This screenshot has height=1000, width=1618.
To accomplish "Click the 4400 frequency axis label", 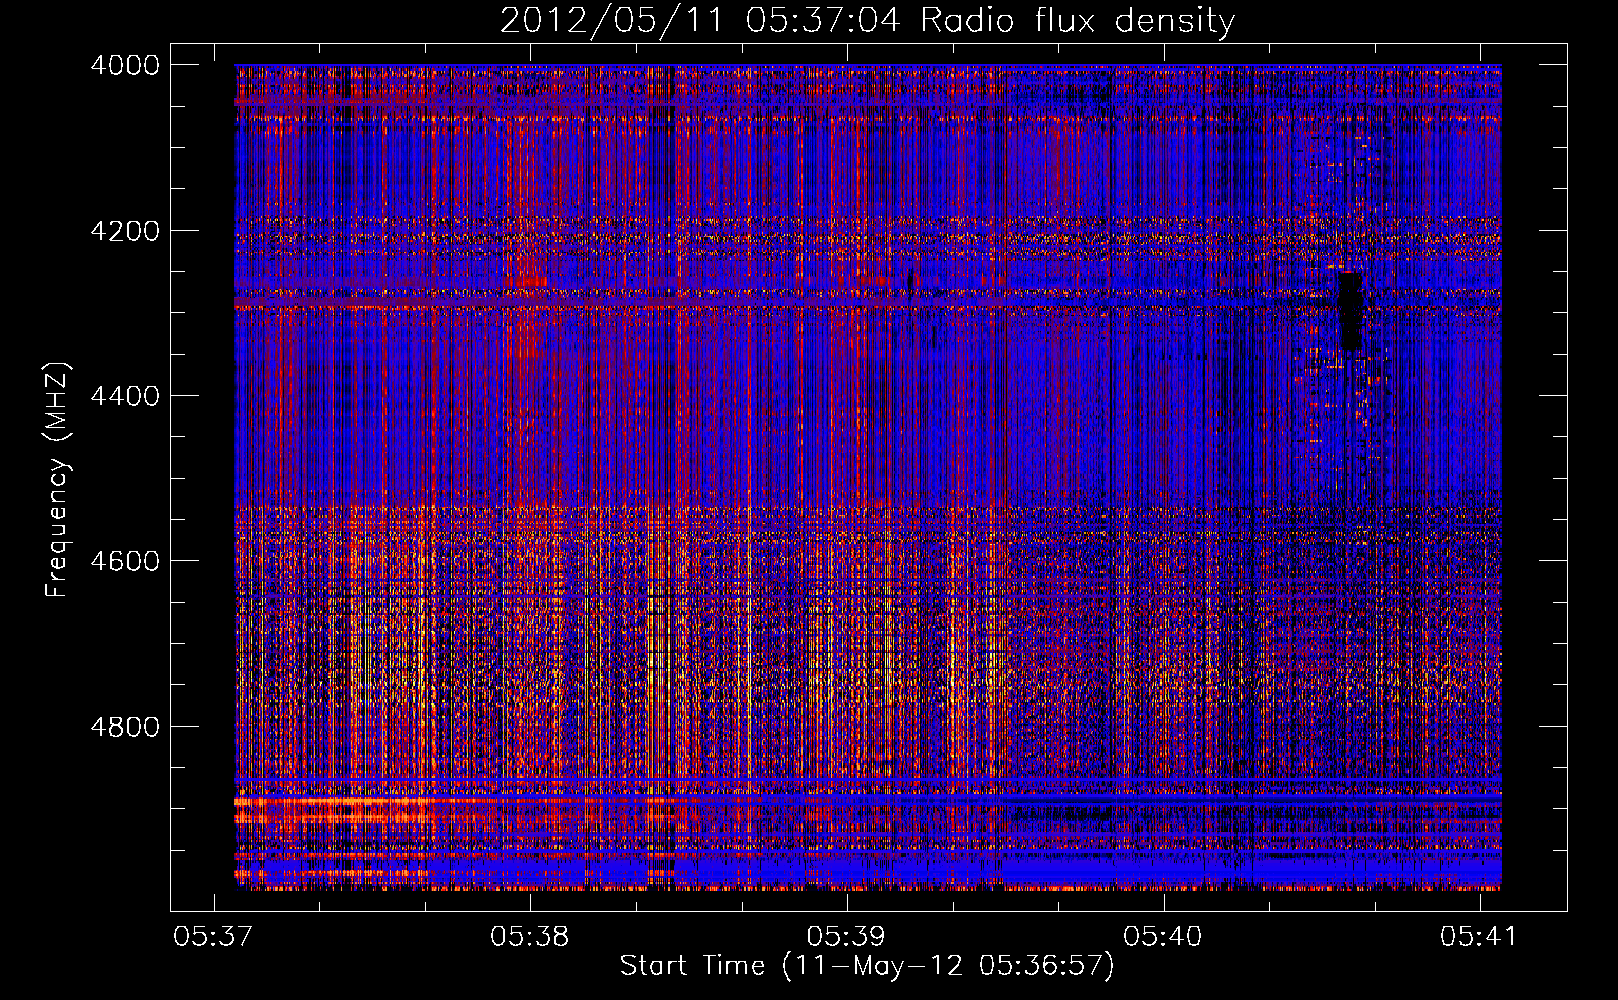I will tap(125, 396).
